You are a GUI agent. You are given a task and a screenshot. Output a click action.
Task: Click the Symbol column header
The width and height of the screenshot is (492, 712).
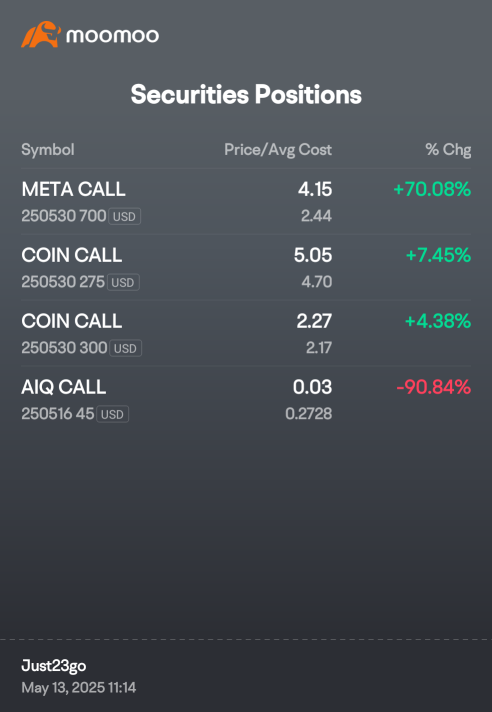[x=48, y=149]
